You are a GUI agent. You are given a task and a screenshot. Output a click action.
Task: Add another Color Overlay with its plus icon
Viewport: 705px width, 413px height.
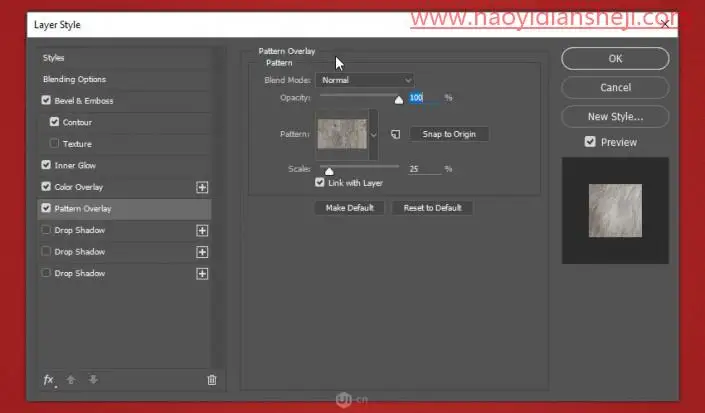click(202, 187)
